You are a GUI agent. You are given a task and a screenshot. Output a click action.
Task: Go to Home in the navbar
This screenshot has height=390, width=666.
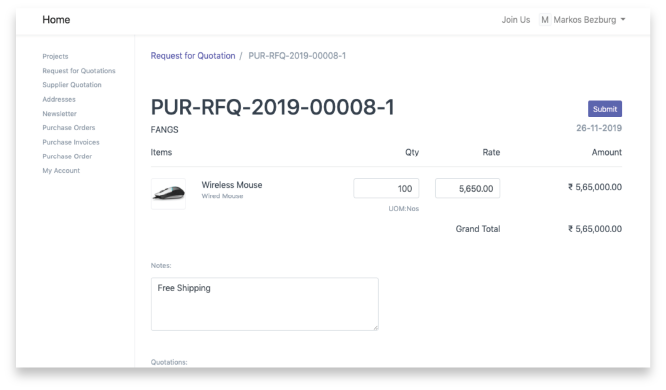coord(56,20)
